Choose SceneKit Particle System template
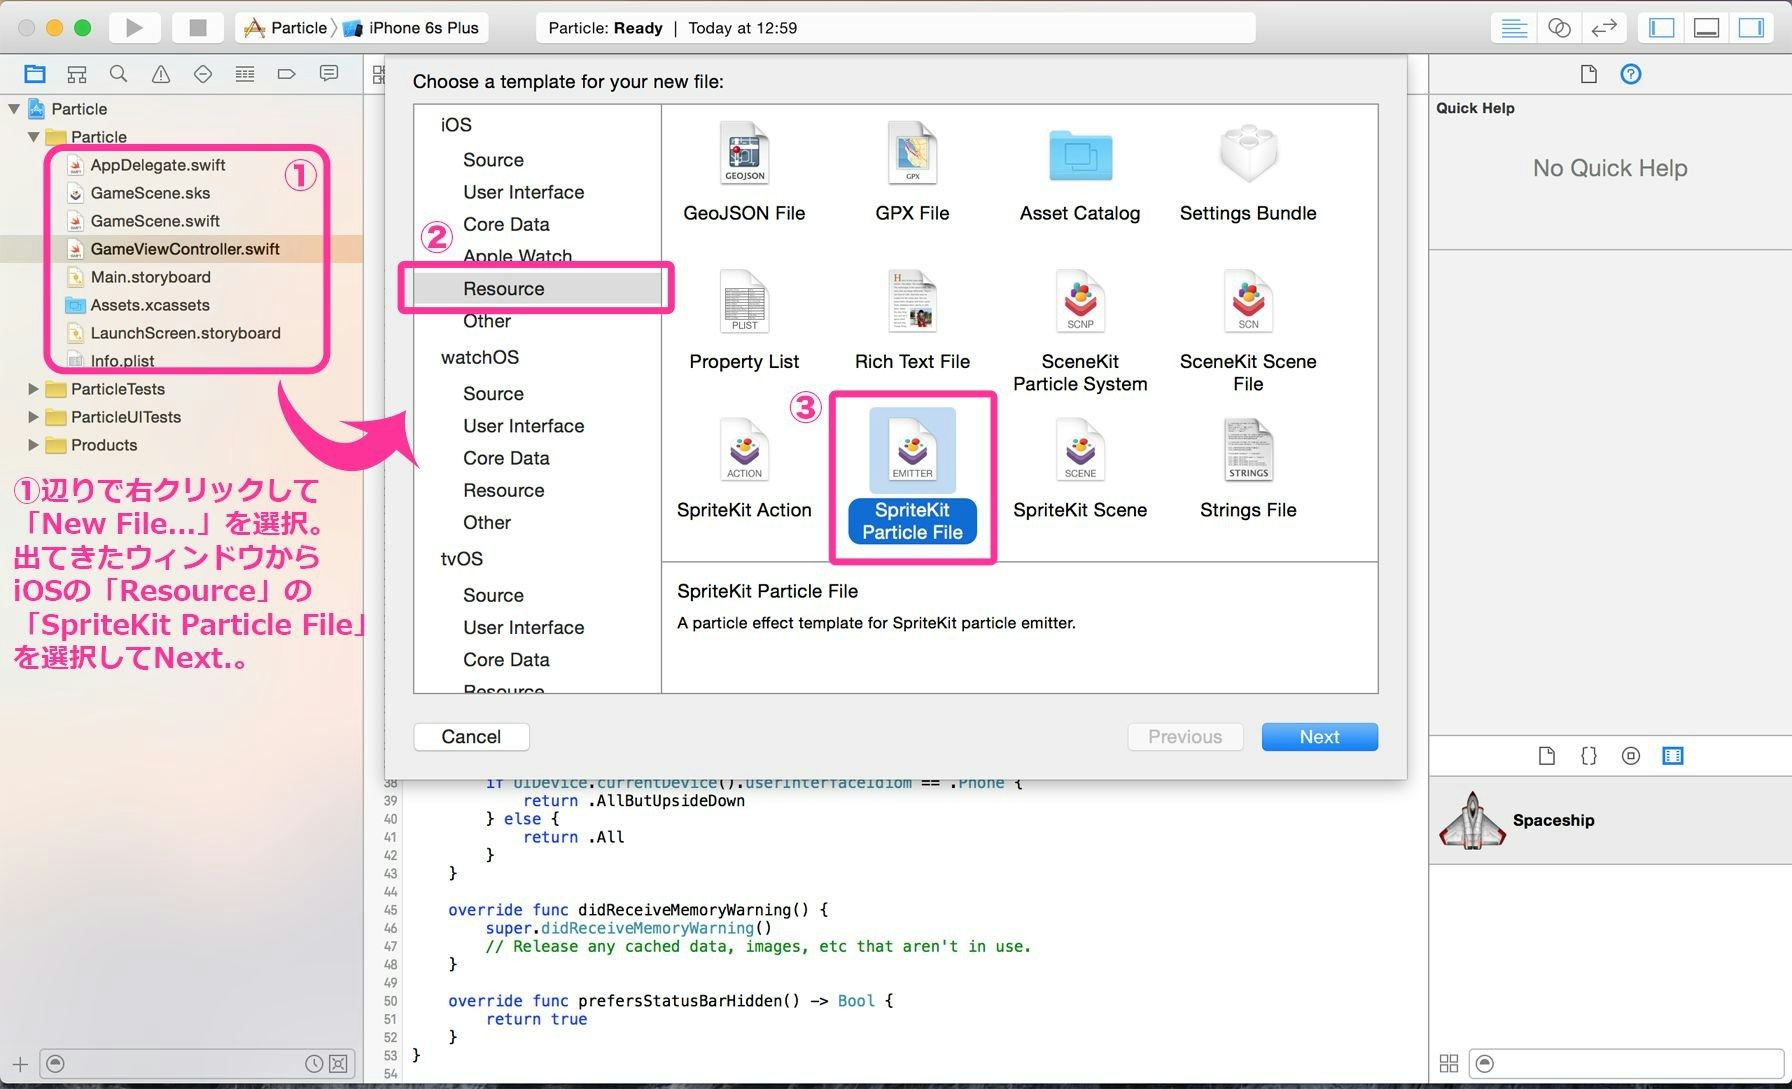Screen dimensions: 1792x1089 (1080, 331)
